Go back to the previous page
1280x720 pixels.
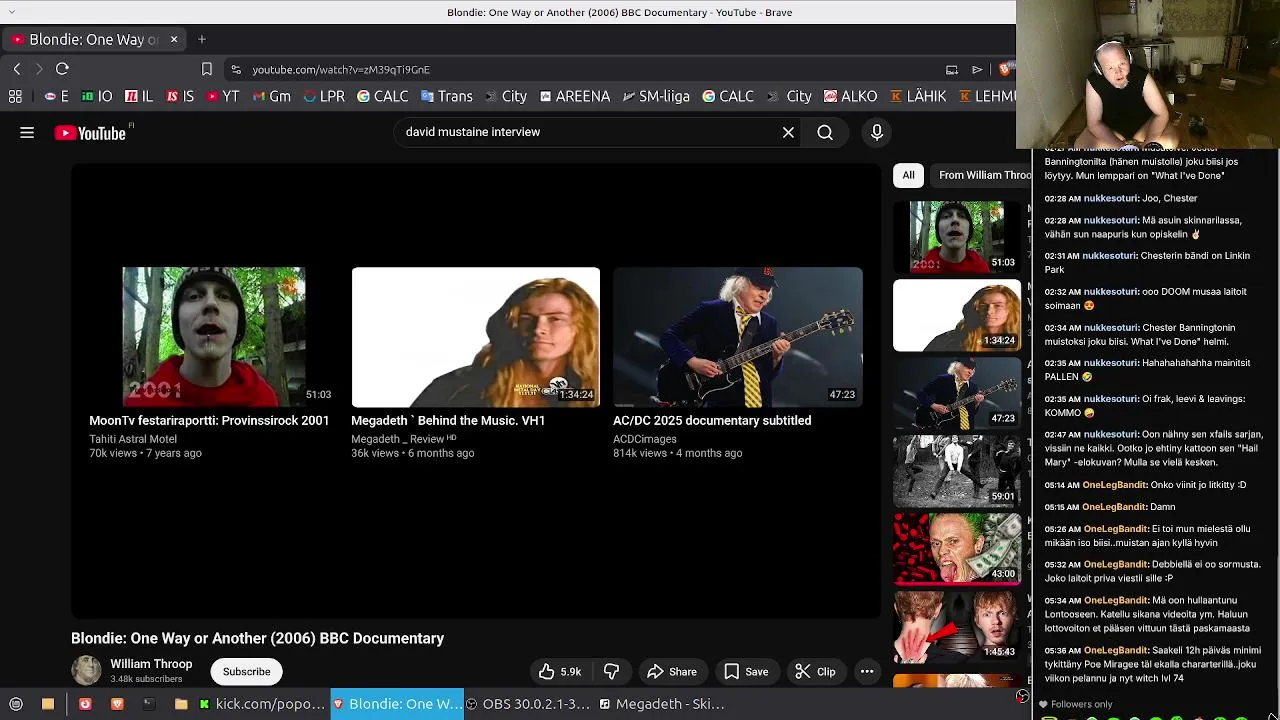click(x=17, y=69)
